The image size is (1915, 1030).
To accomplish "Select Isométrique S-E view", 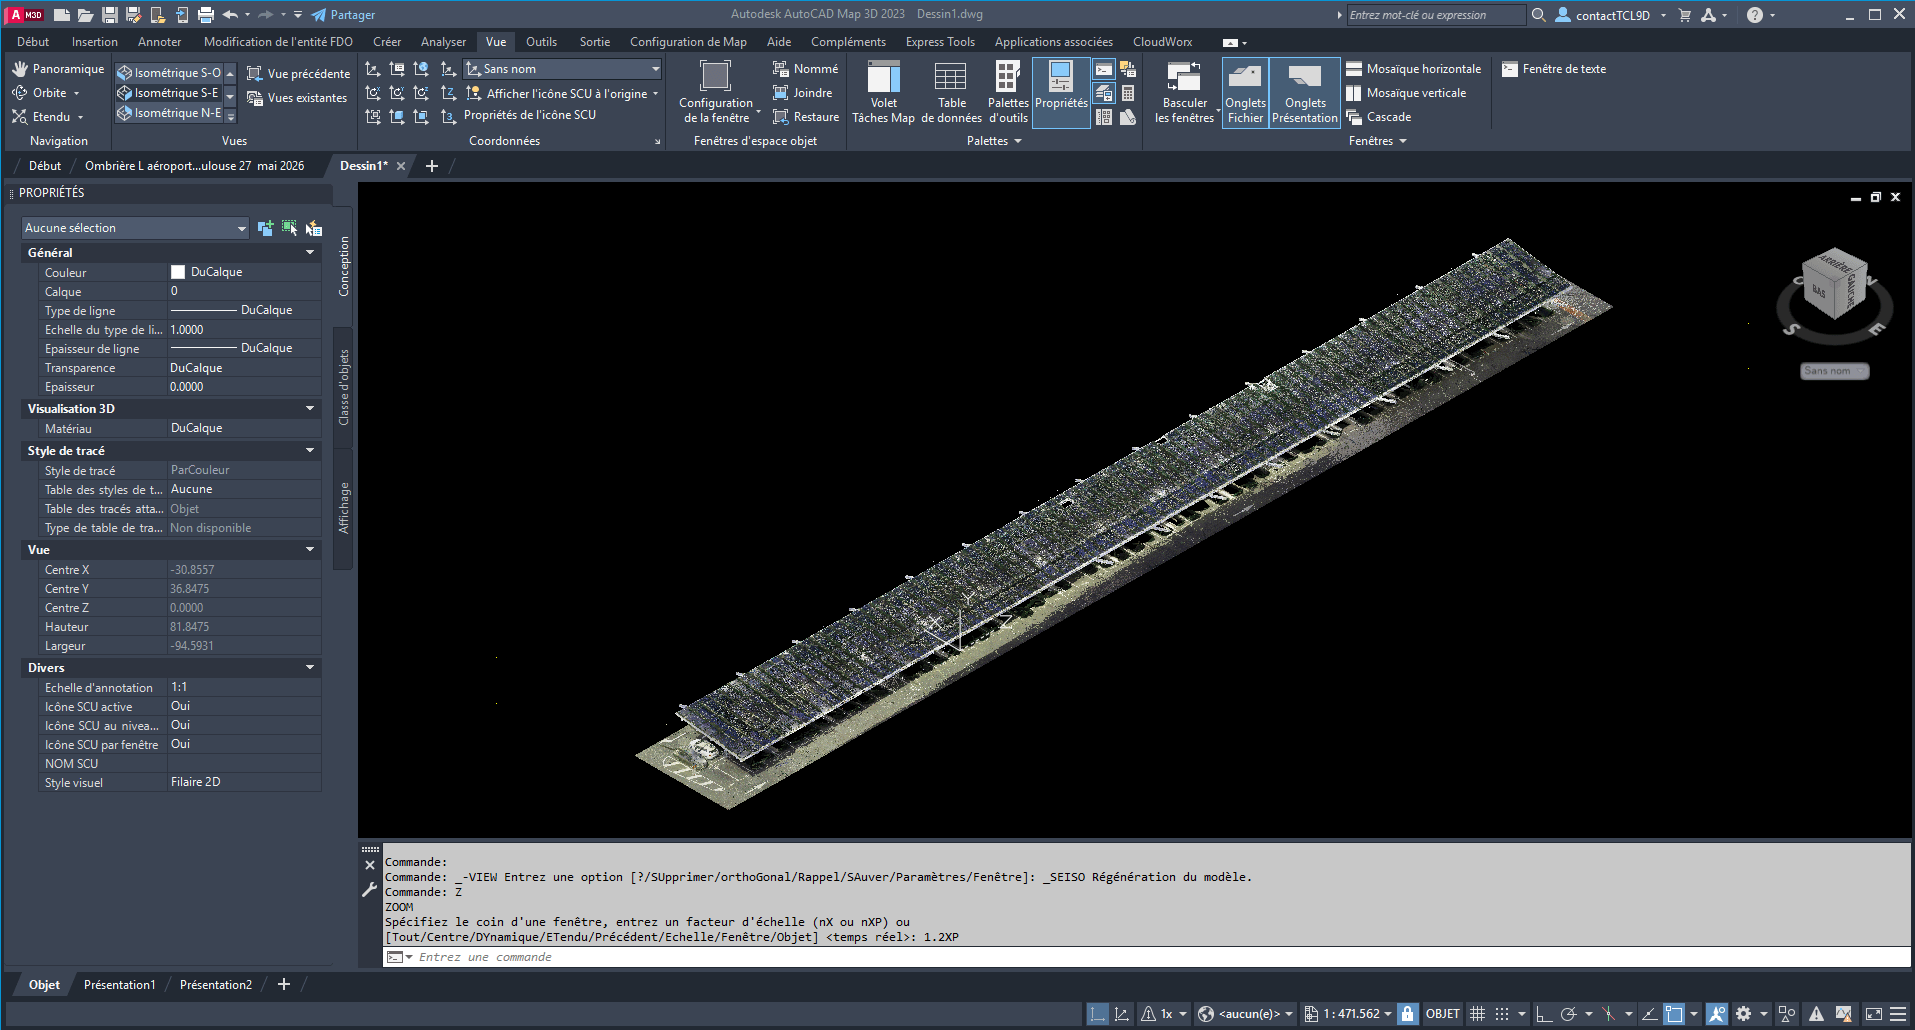I will coord(169,93).
